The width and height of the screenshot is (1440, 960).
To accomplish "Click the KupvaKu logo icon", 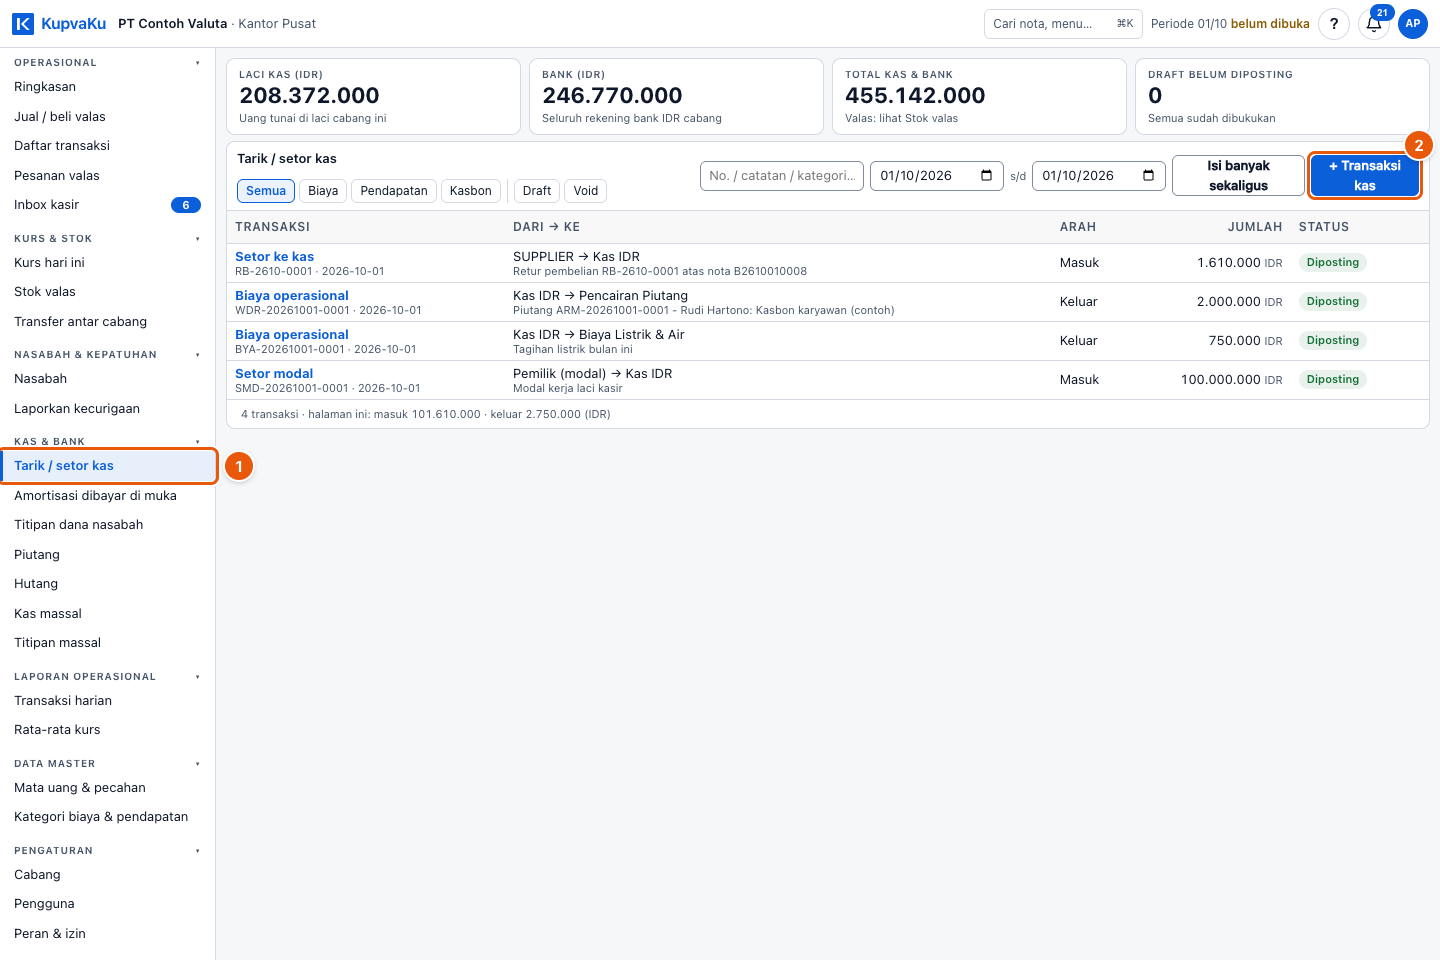I will 23,24.
